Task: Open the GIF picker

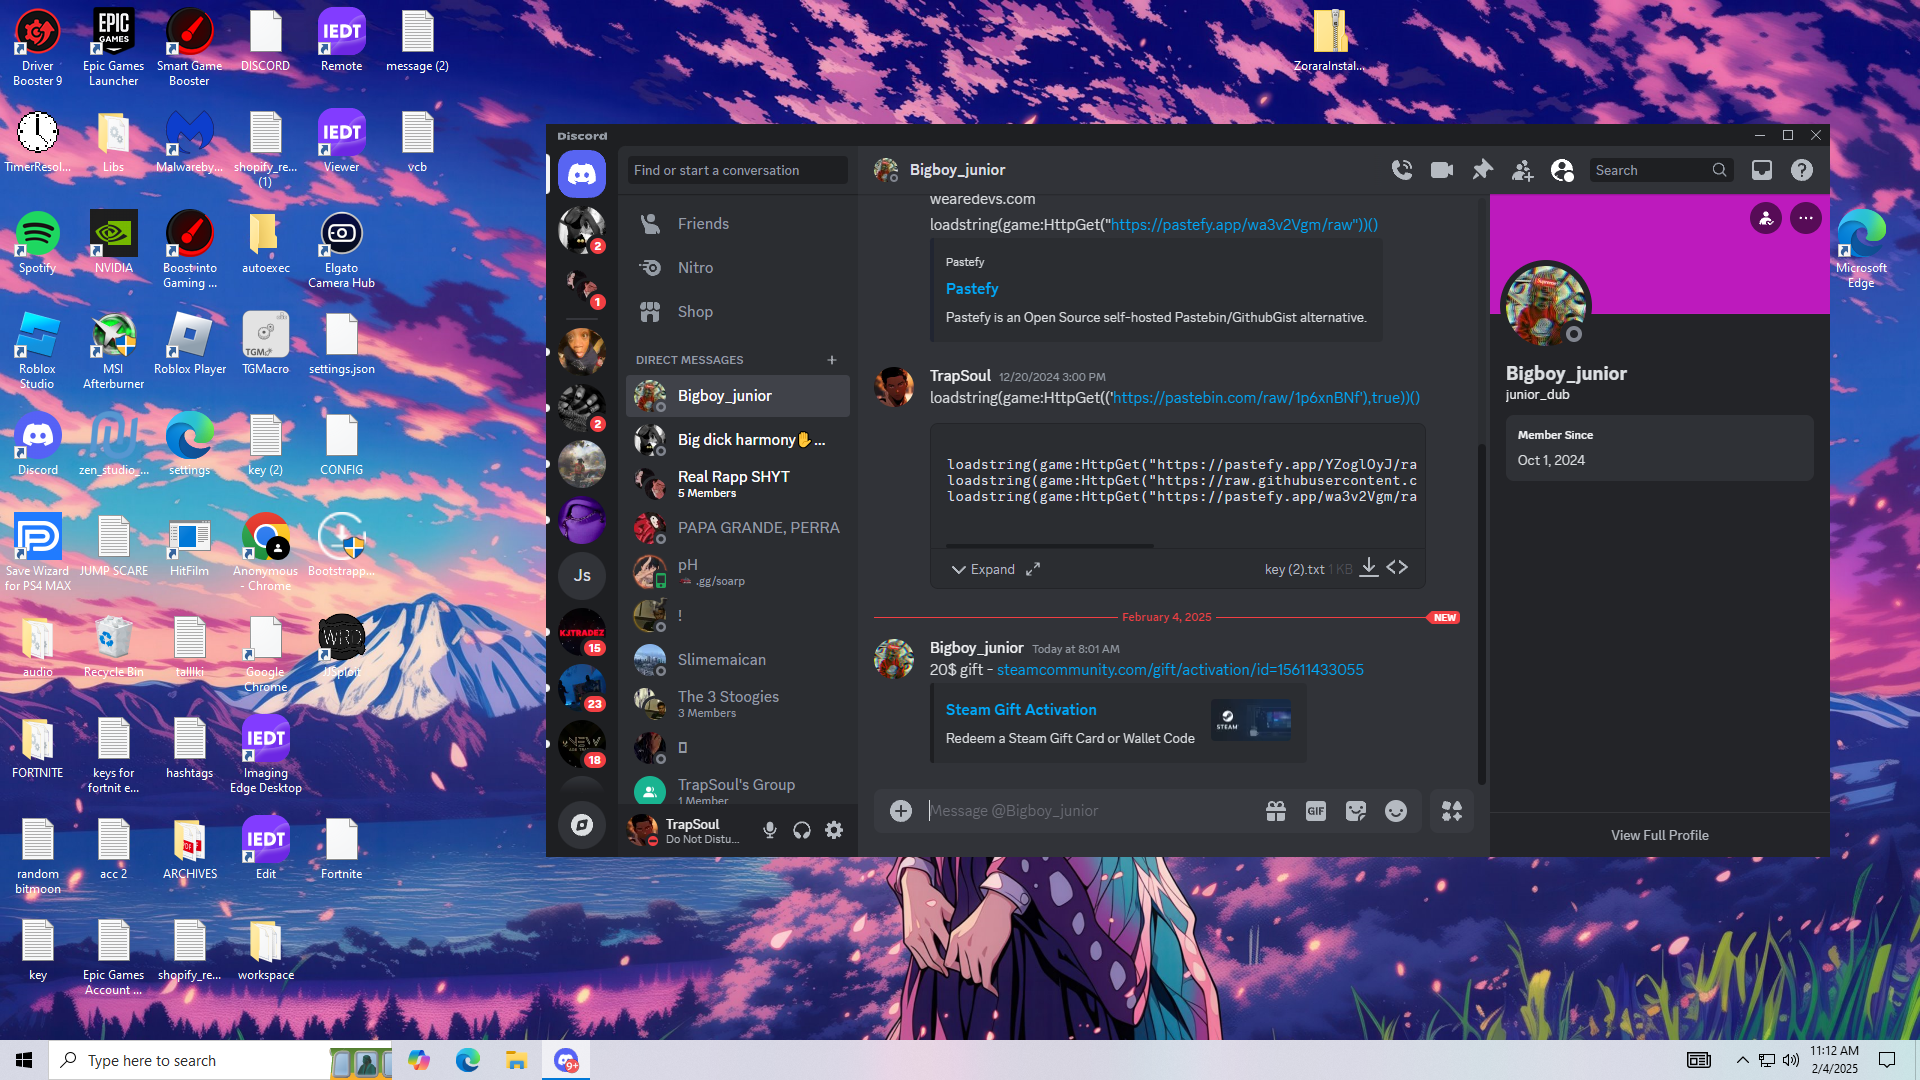Action: (1316, 811)
